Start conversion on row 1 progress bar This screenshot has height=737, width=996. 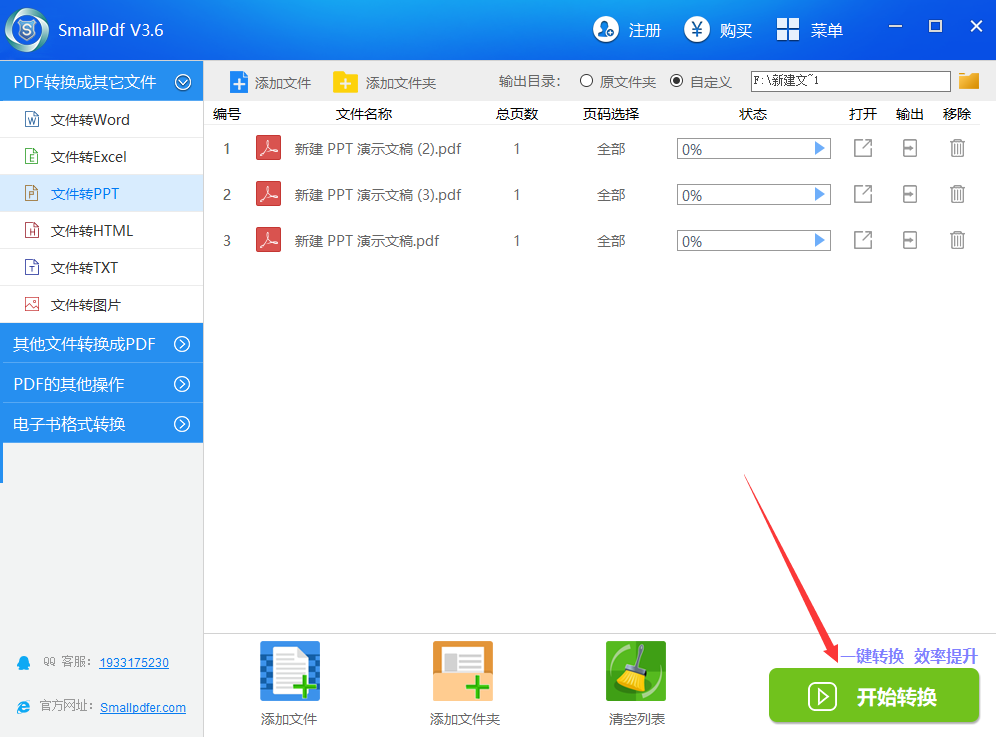click(x=819, y=148)
